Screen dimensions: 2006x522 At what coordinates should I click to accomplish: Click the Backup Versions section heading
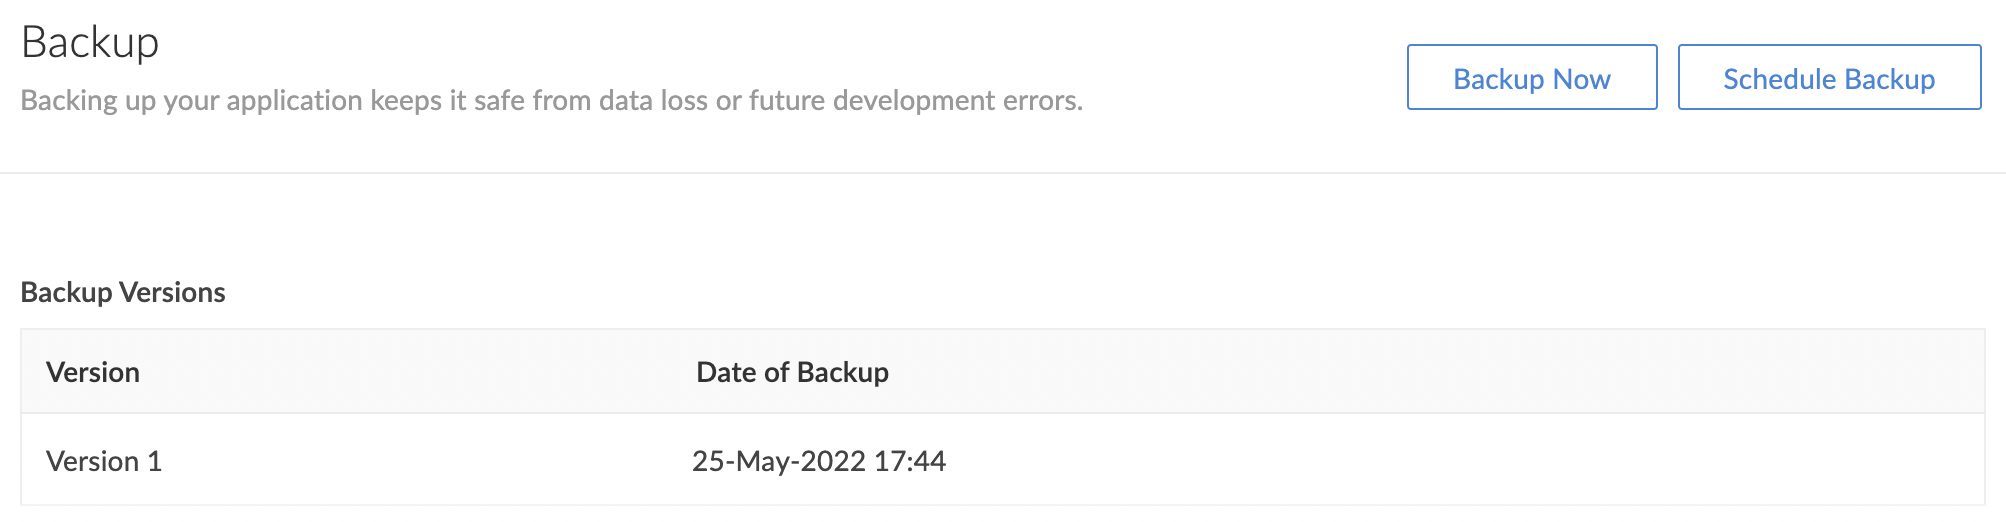pos(123,292)
